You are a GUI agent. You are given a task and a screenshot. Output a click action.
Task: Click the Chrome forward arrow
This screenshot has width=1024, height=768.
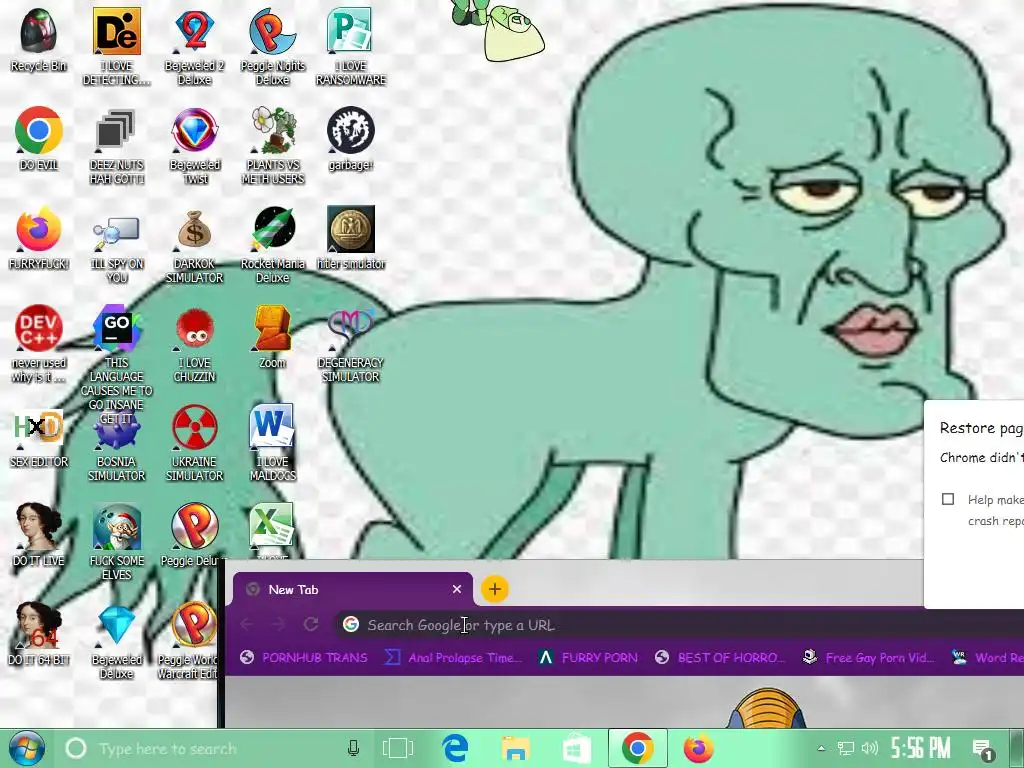click(279, 624)
